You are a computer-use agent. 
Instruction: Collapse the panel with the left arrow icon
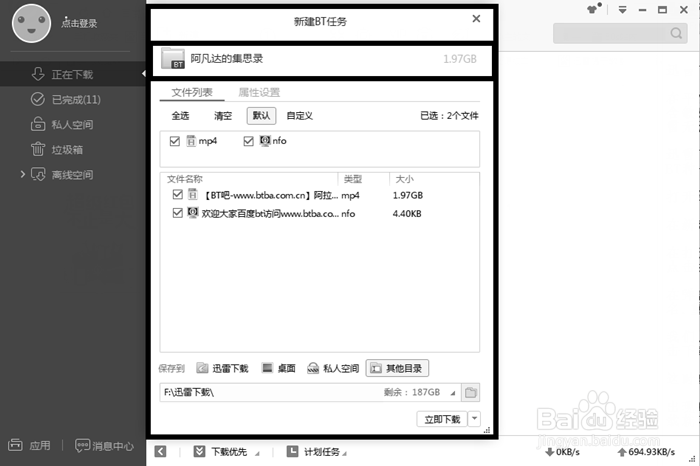pos(160,452)
